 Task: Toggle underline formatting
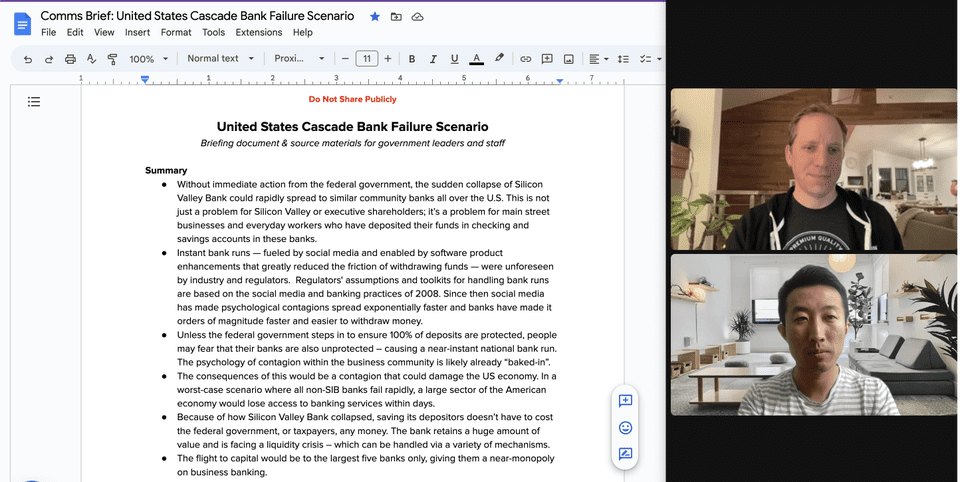454,59
